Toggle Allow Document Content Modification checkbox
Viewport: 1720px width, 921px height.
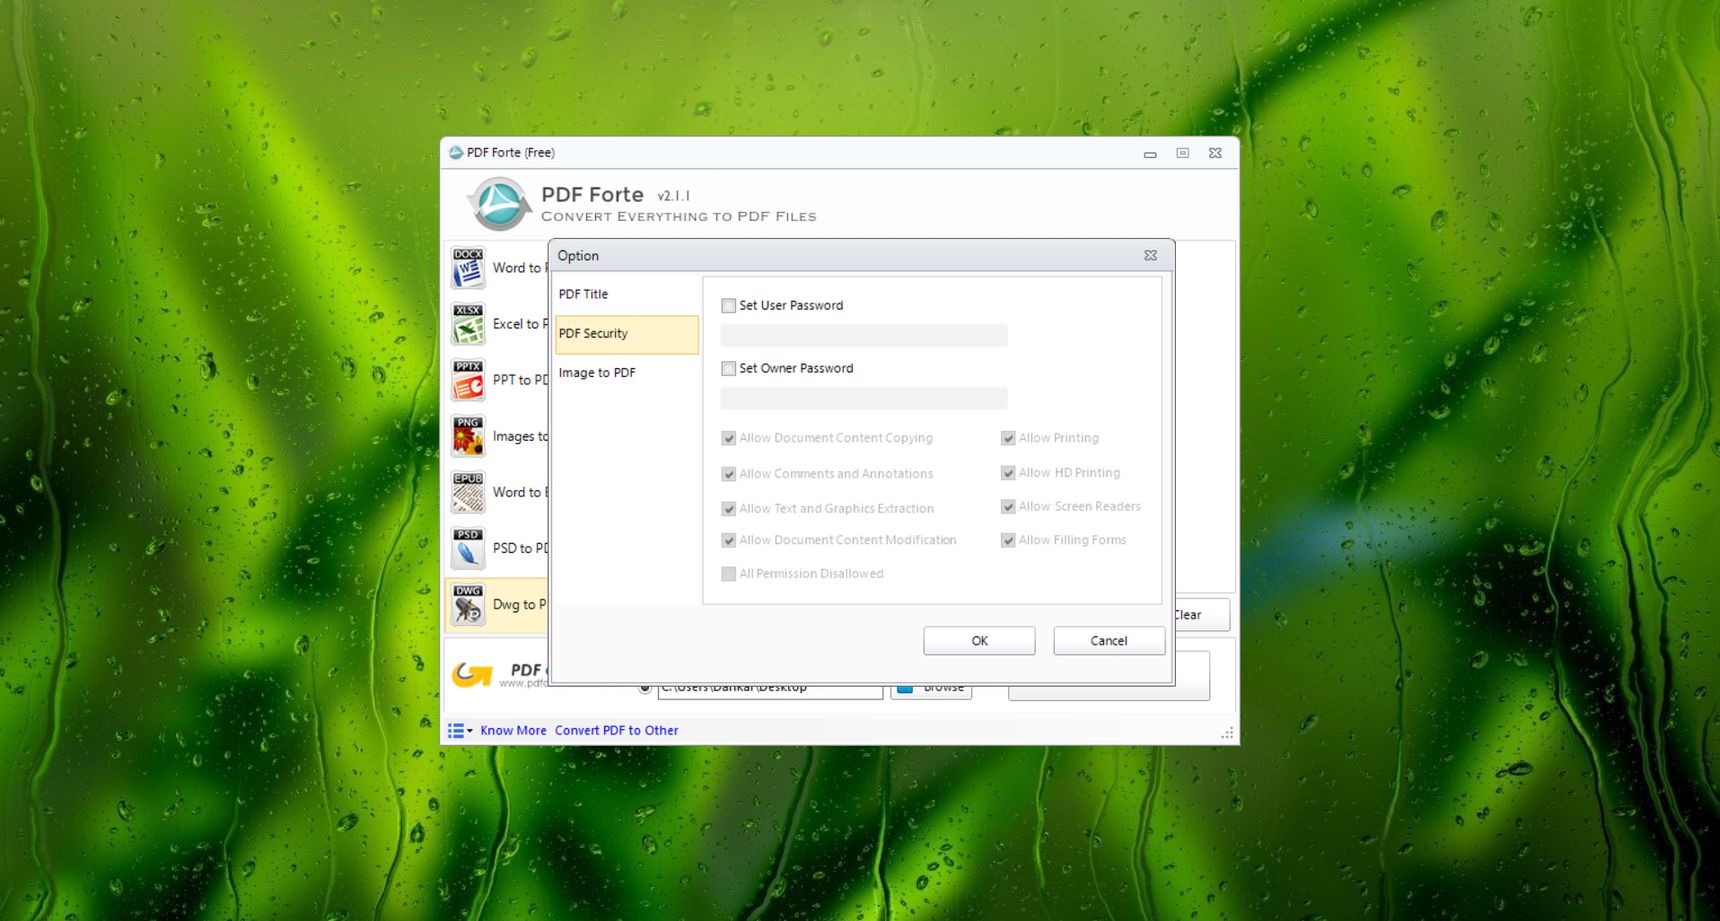(728, 540)
